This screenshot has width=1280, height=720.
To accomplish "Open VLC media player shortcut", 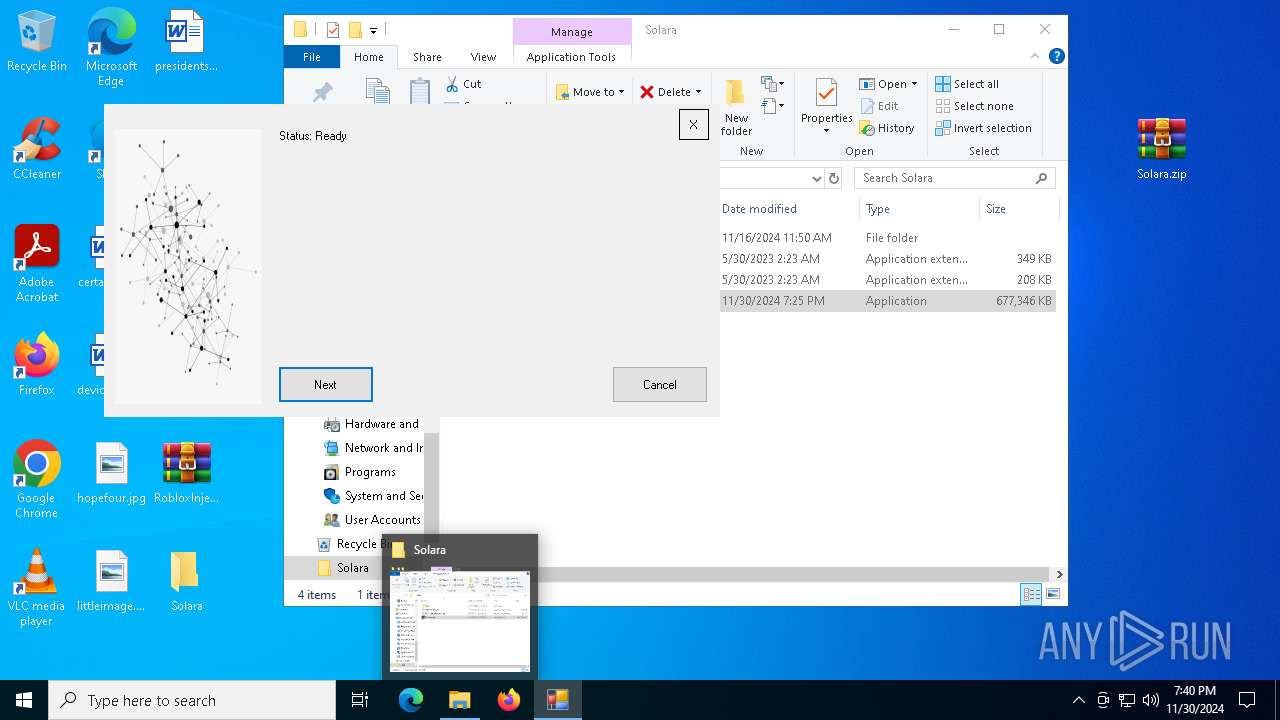I will coord(37,588).
